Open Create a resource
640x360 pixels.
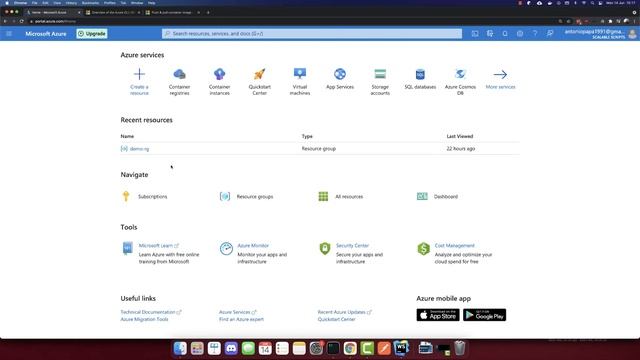click(x=139, y=82)
